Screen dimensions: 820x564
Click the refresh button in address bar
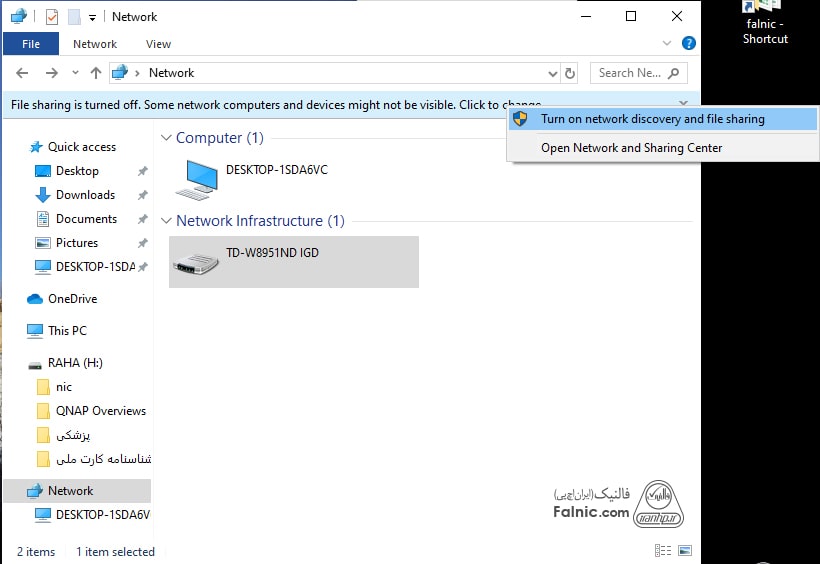(x=570, y=73)
